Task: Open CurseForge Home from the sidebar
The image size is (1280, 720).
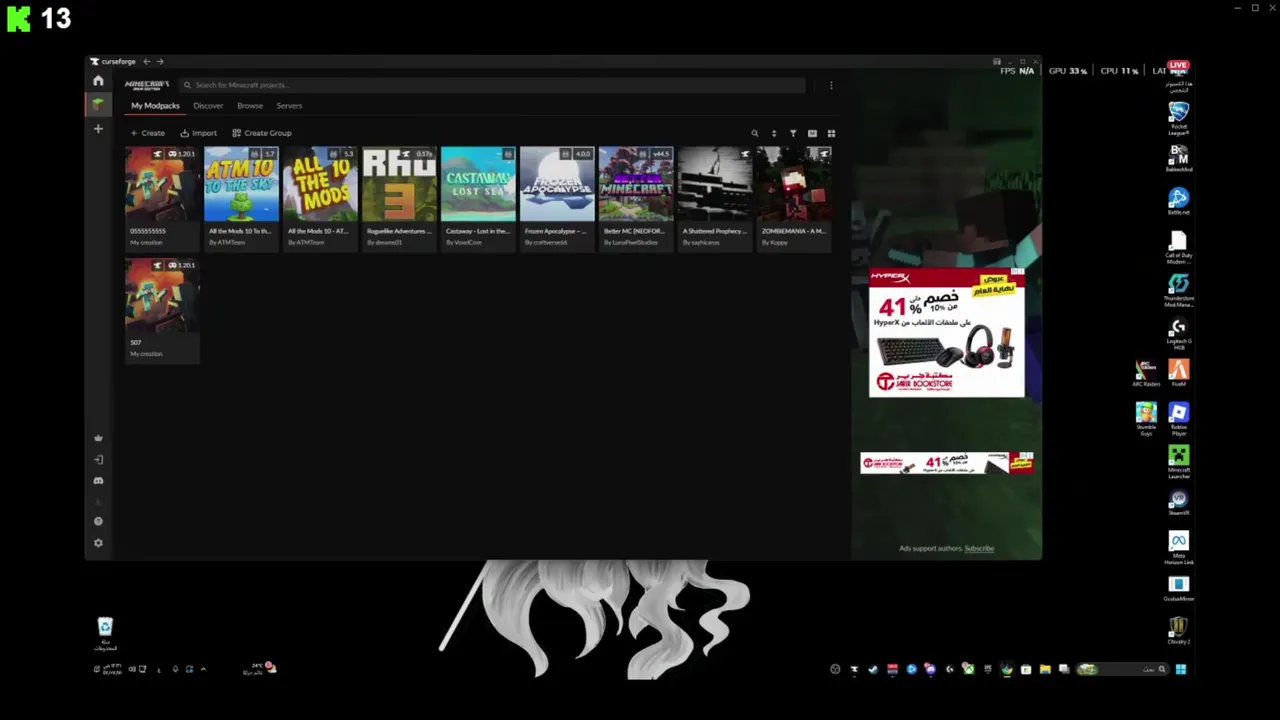Action: point(98,81)
